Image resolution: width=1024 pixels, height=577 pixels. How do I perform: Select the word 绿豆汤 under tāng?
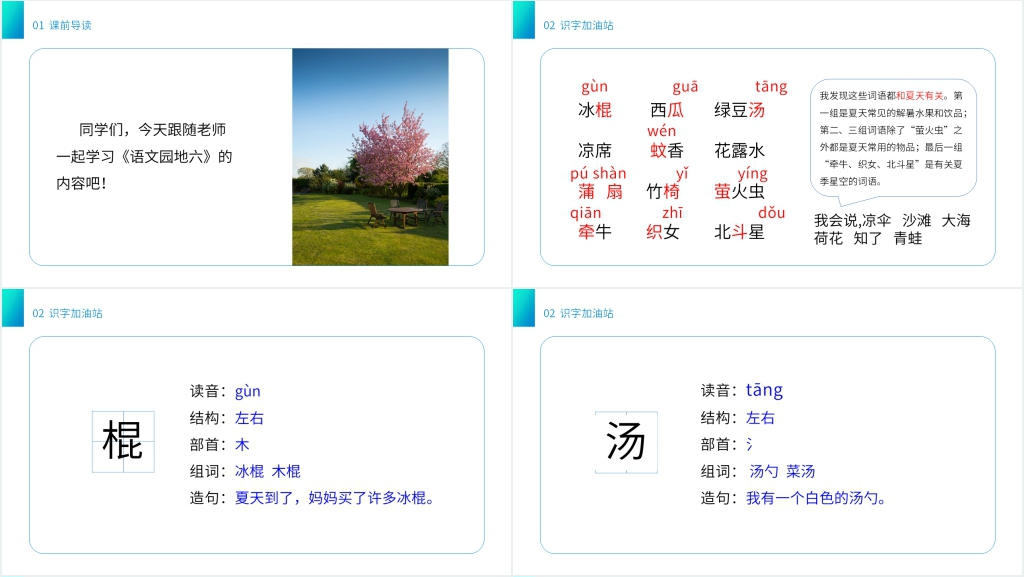tap(739, 110)
